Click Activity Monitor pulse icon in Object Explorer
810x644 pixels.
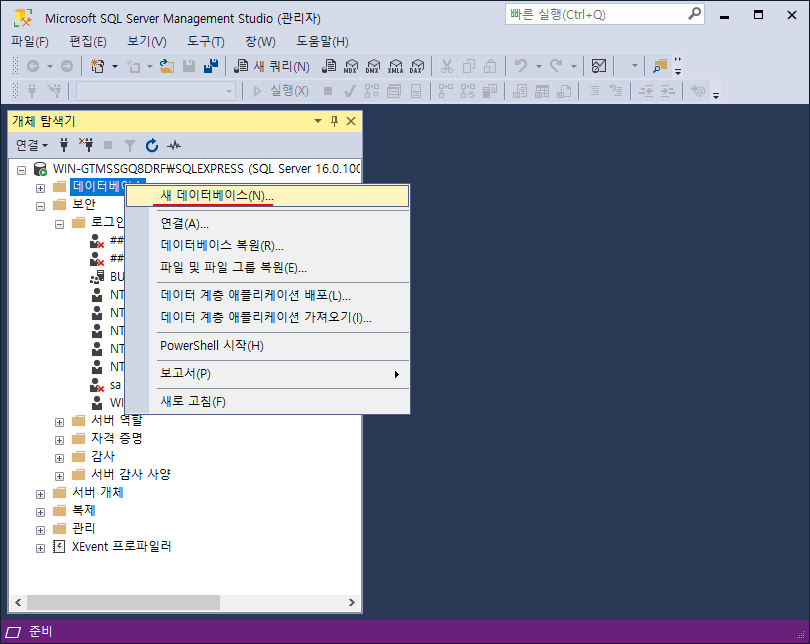(174, 146)
